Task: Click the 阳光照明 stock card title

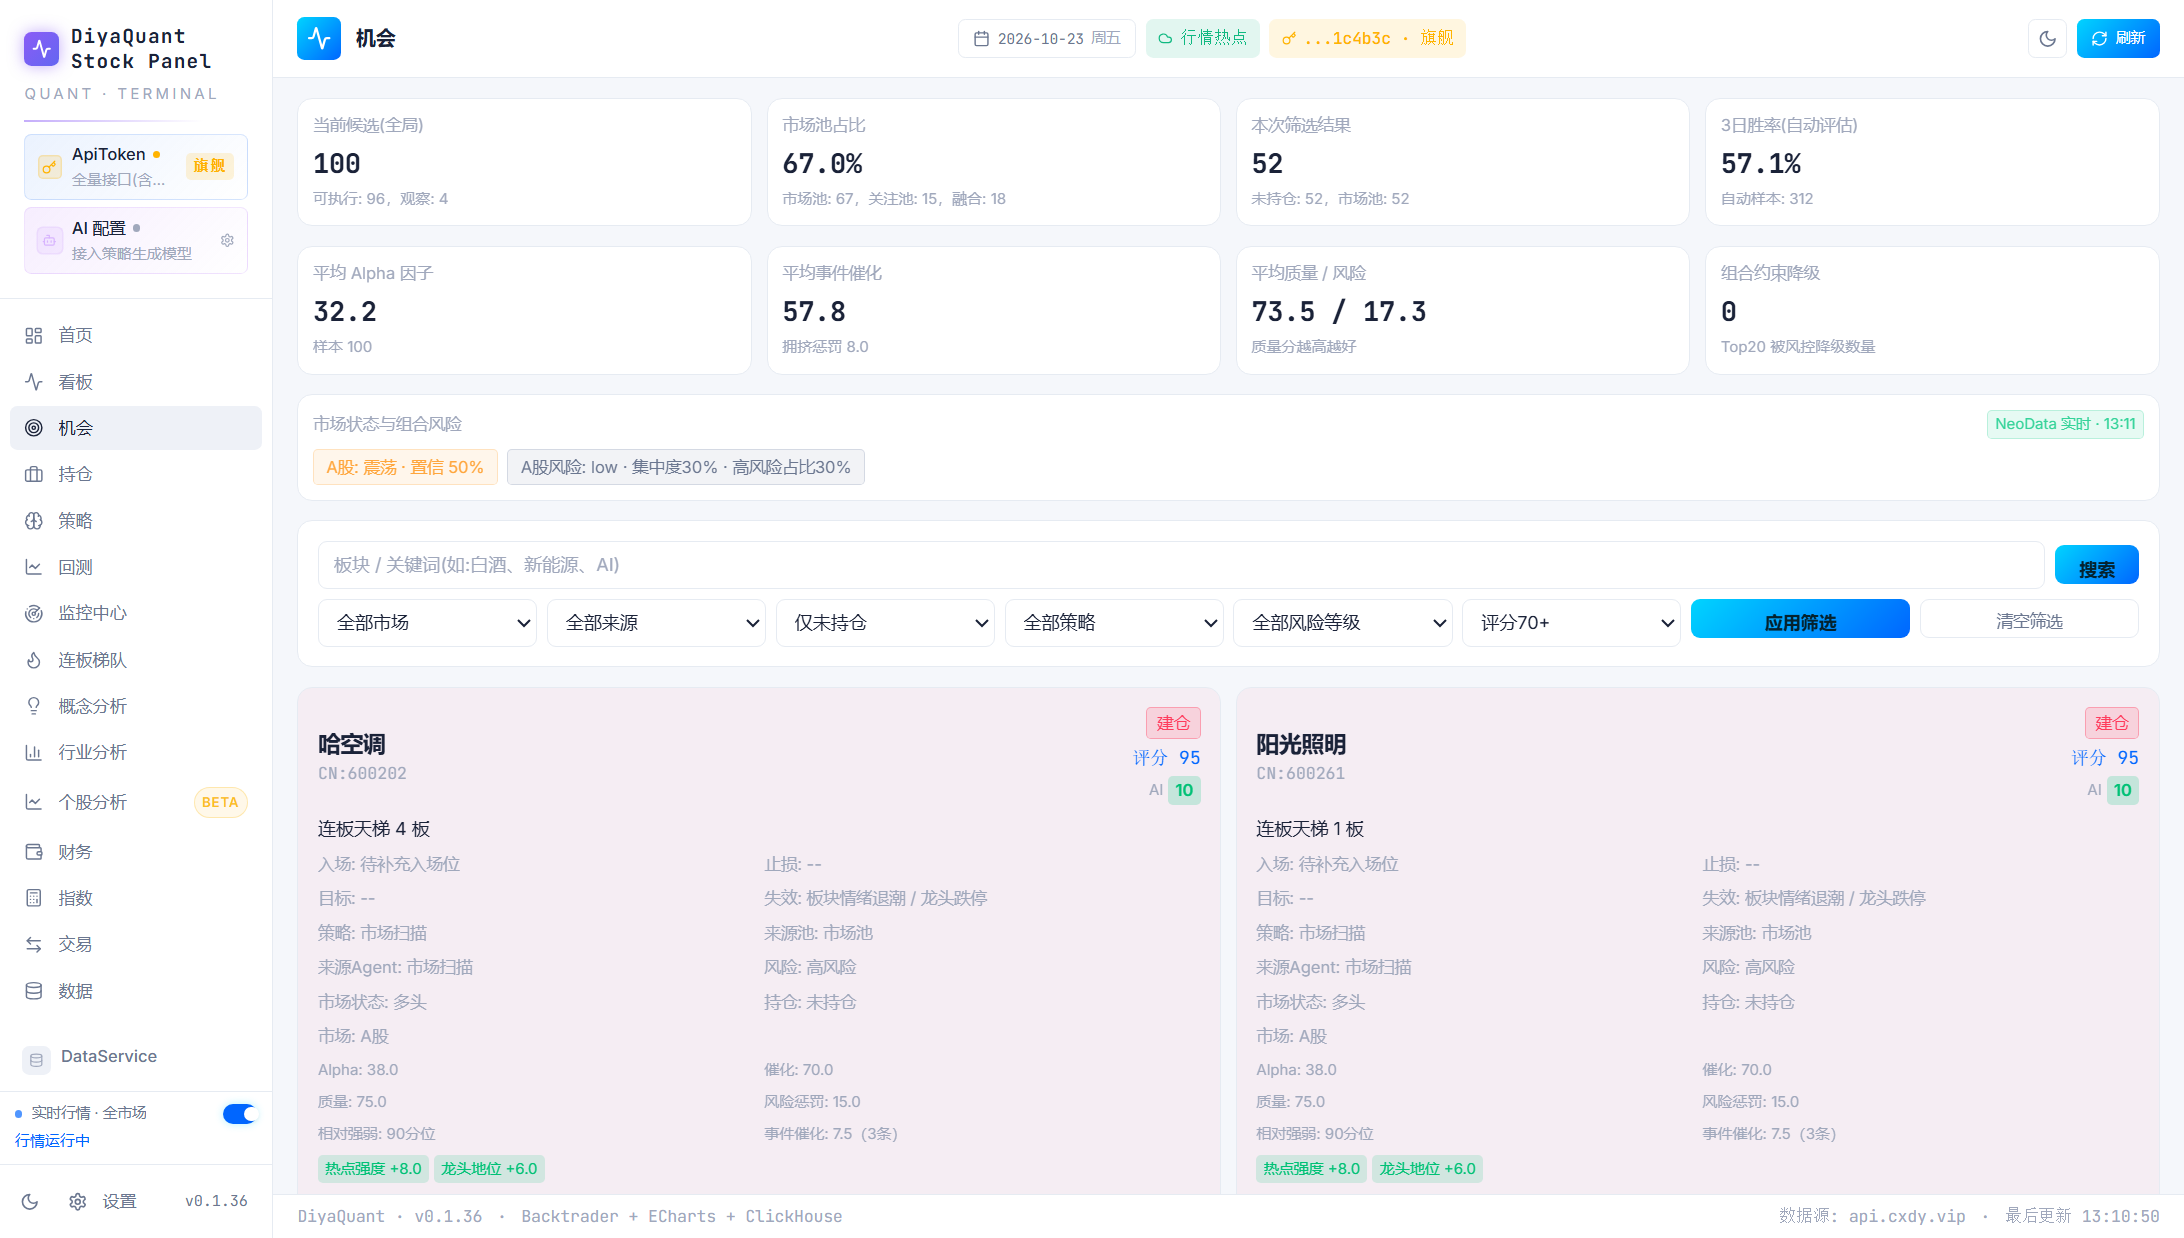Action: (x=1301, y=744)
